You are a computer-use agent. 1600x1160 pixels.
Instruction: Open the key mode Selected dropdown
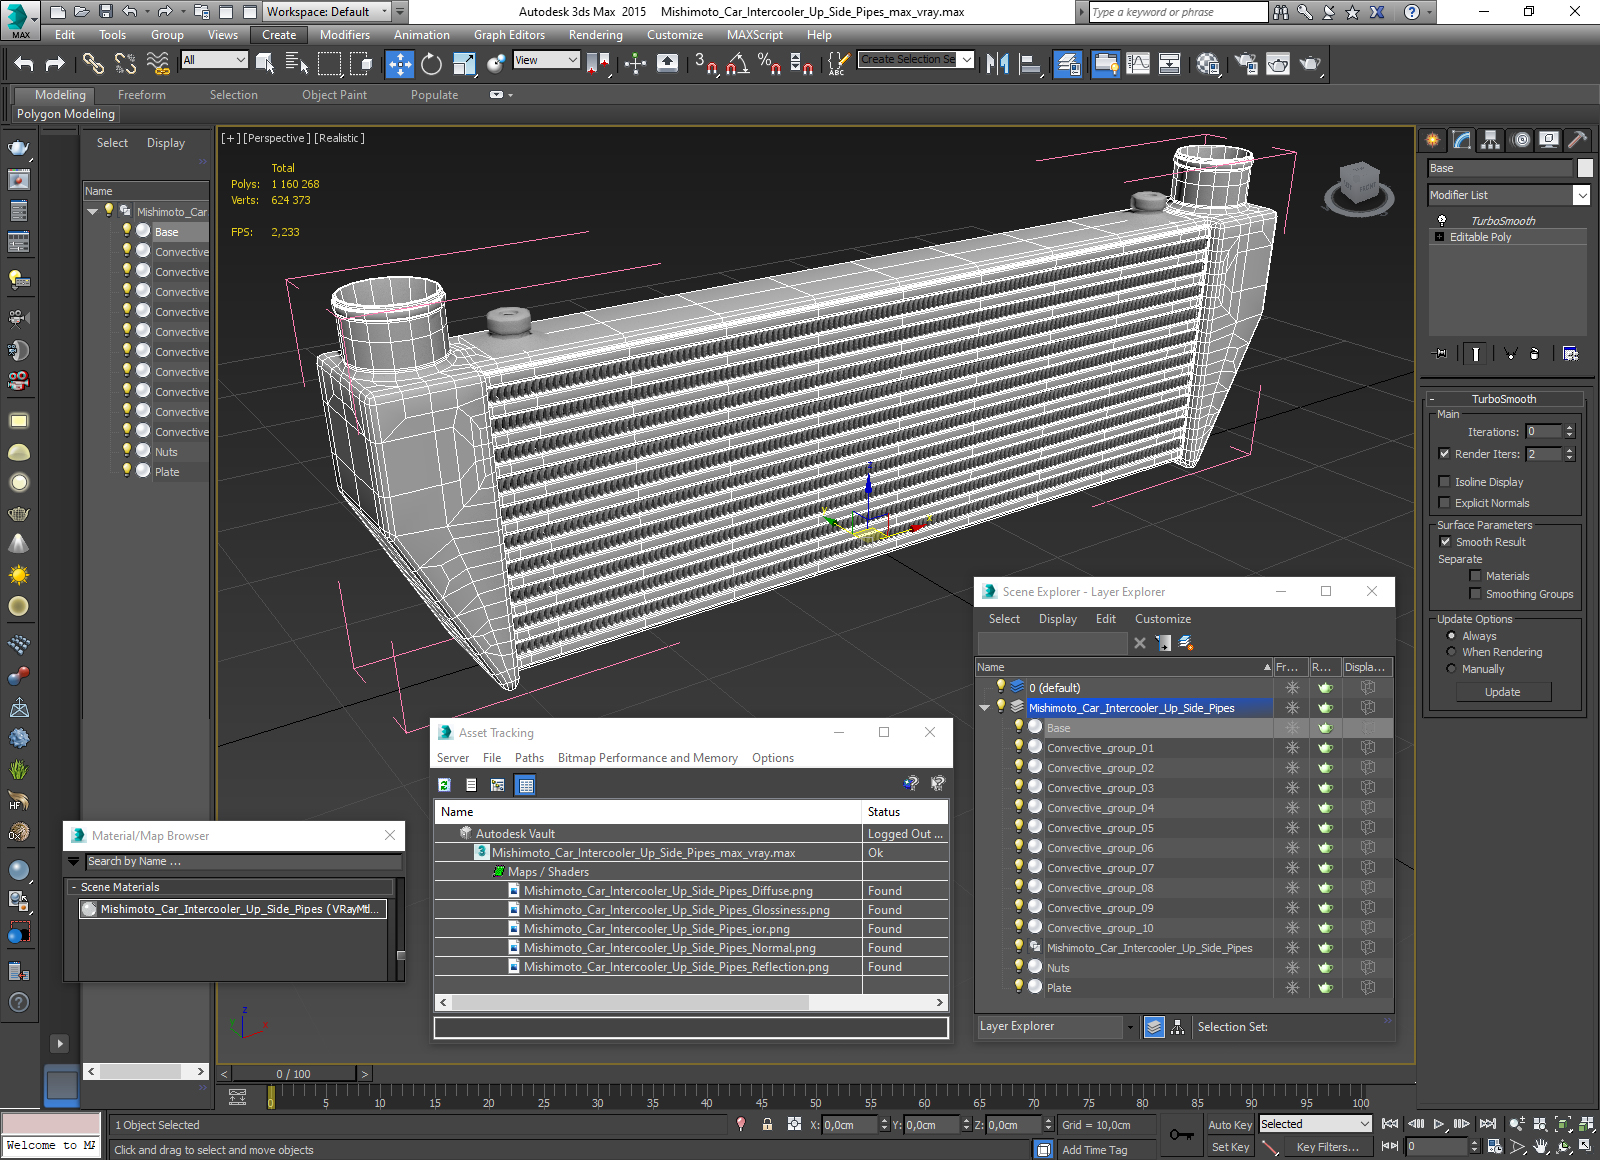pyautogui.click(x=1315, y=1124)
